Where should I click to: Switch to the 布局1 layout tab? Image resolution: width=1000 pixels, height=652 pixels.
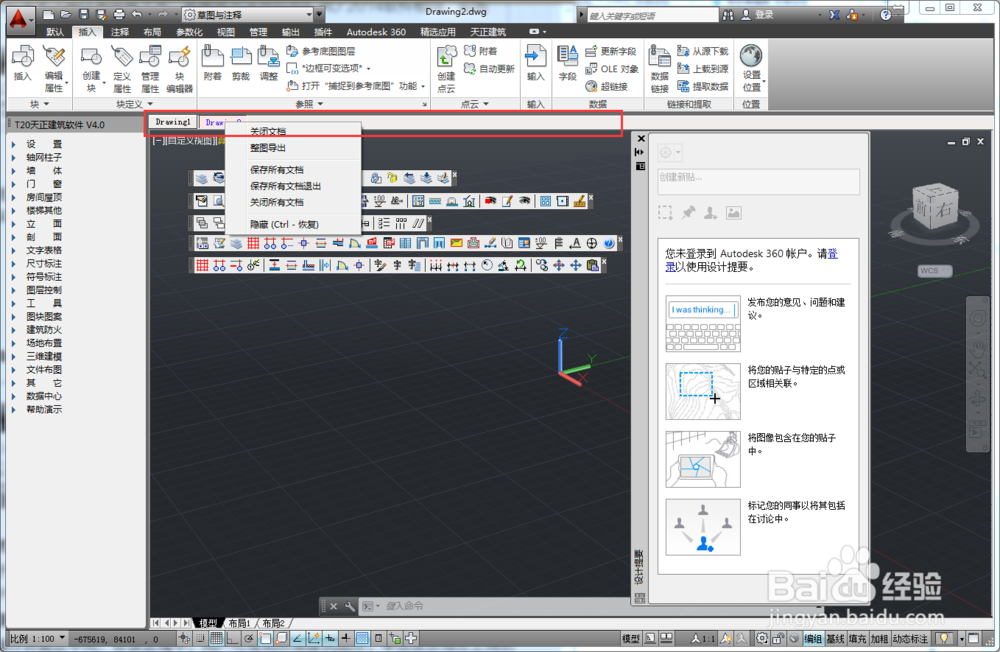tap(238, 623)
